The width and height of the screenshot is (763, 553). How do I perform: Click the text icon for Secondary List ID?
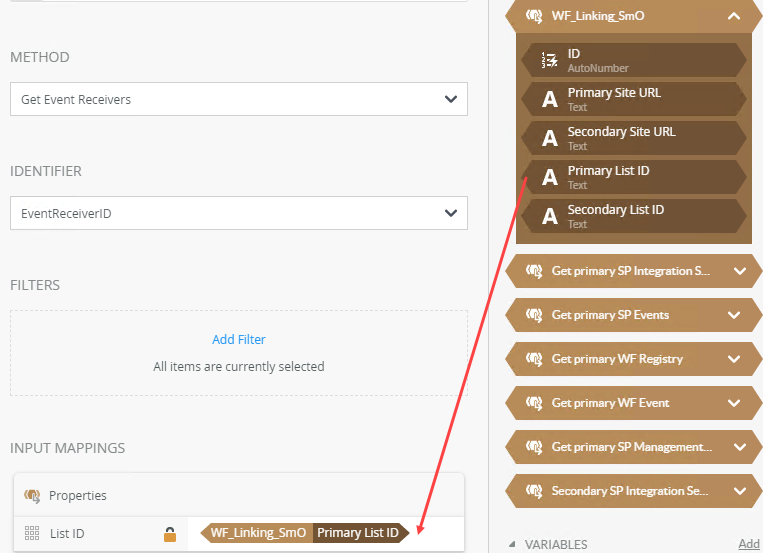(x=549, y=216)
